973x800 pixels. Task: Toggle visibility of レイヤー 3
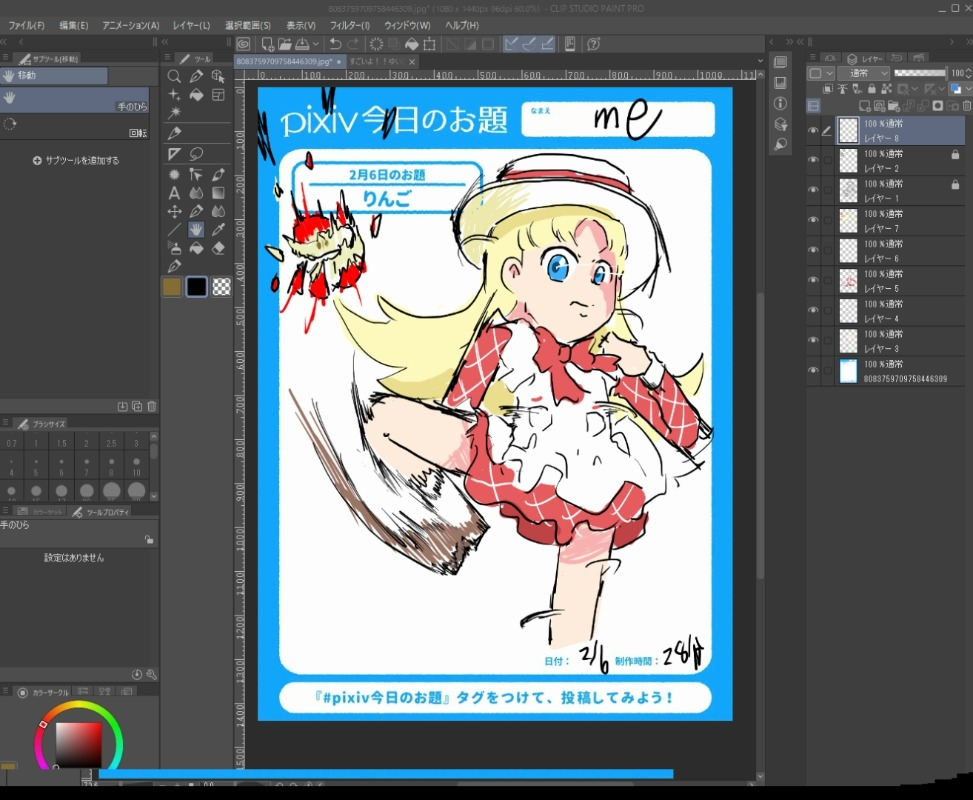click(x=813, y=339)
